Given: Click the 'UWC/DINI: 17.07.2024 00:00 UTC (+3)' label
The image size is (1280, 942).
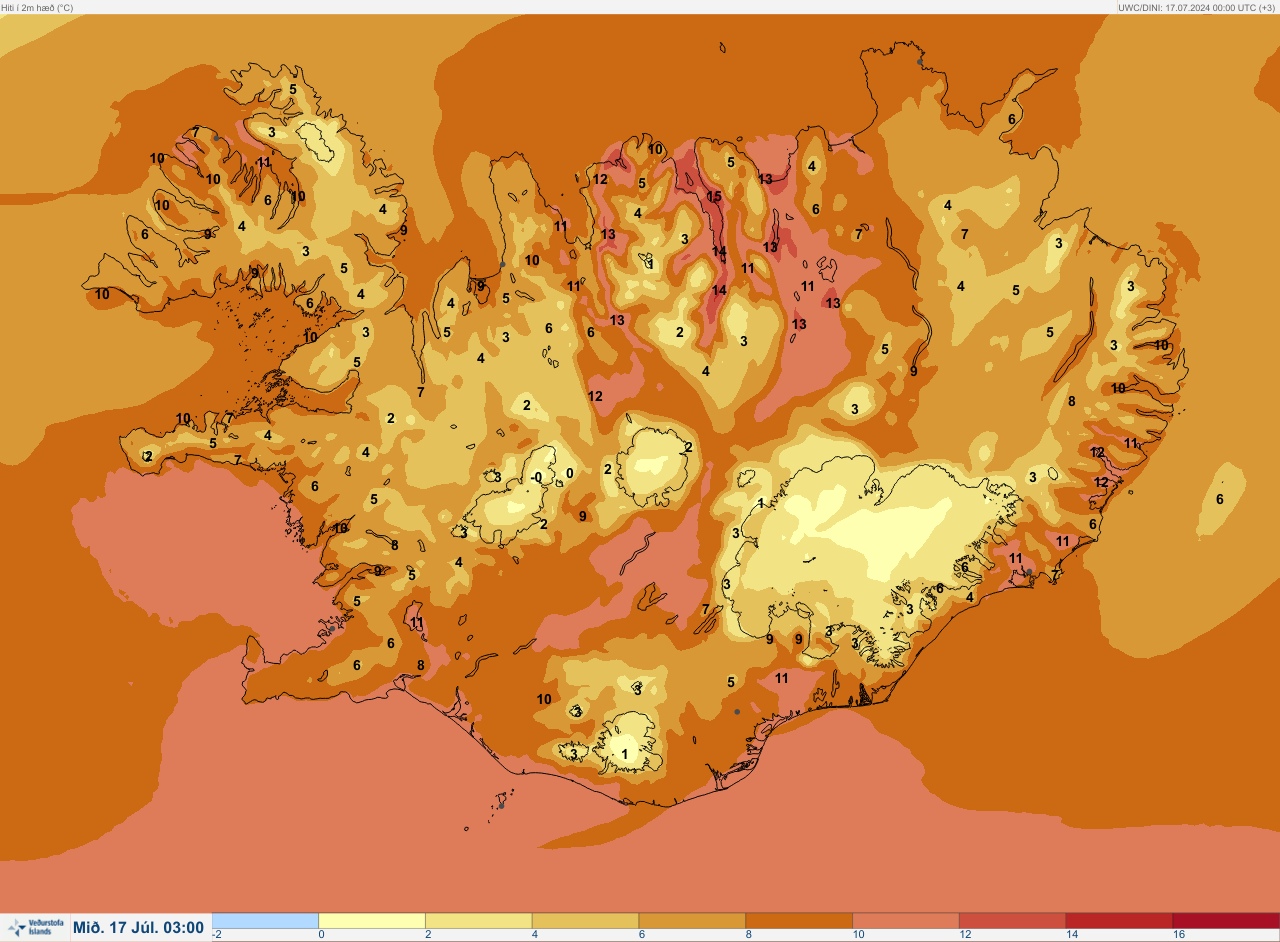Looking at the screenshot, I should point(1197,7).
